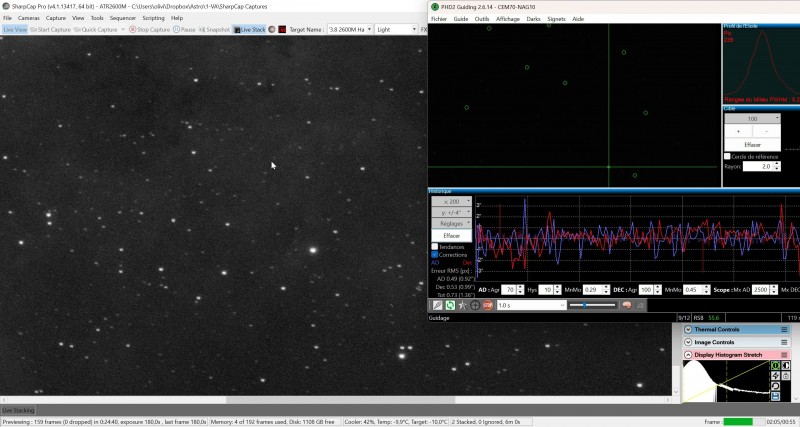The height and width of the screenshot is (427, 800).
Task: Adjust the PHD2 gamma slider
Action: click(x=592, y=305)
